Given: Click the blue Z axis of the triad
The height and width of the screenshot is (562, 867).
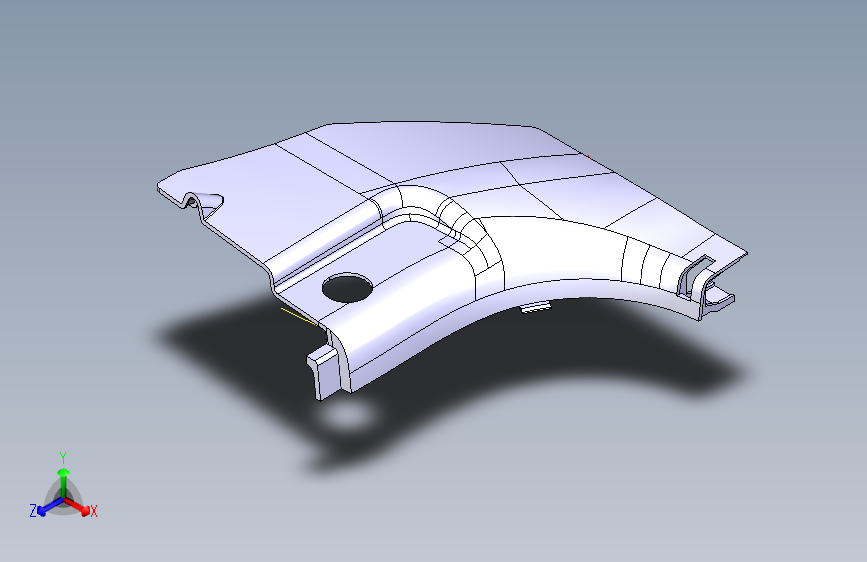Looking at the screenshot, I should [x=50, y=507].
